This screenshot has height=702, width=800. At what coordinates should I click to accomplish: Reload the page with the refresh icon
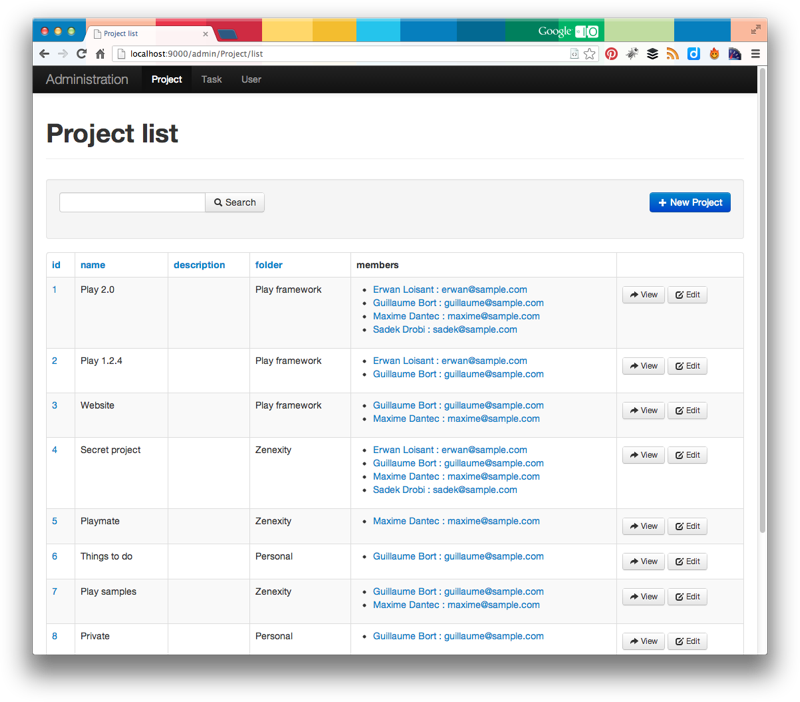81,54
